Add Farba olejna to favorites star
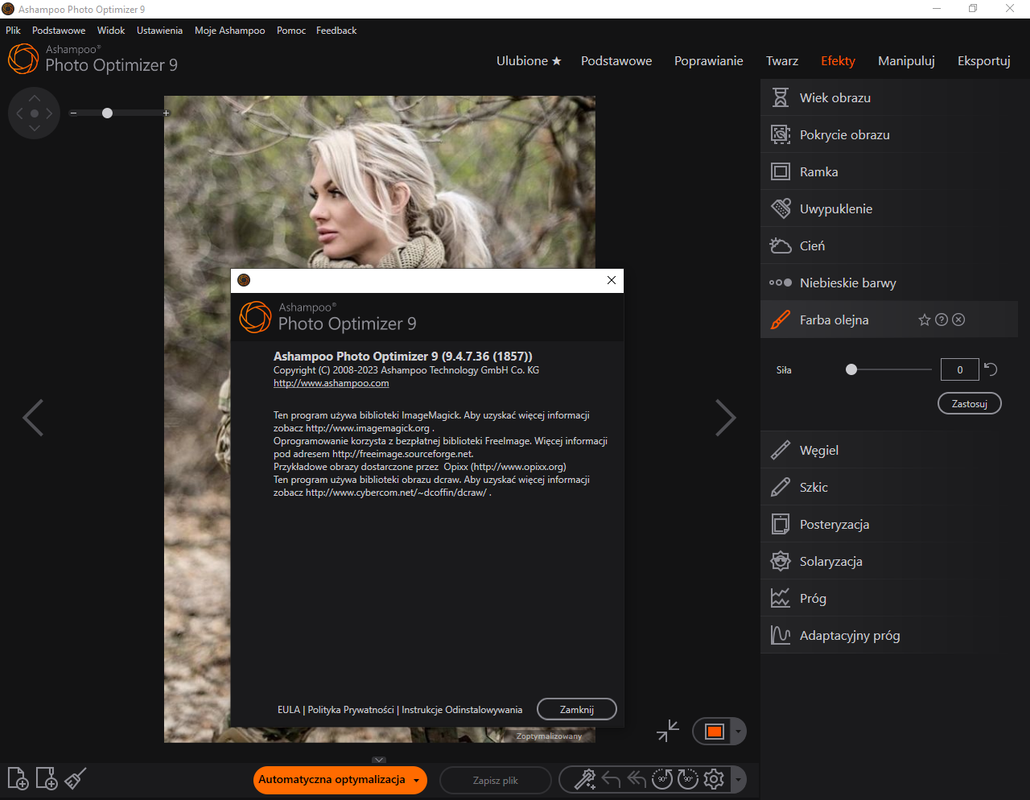 pos(924,320)
